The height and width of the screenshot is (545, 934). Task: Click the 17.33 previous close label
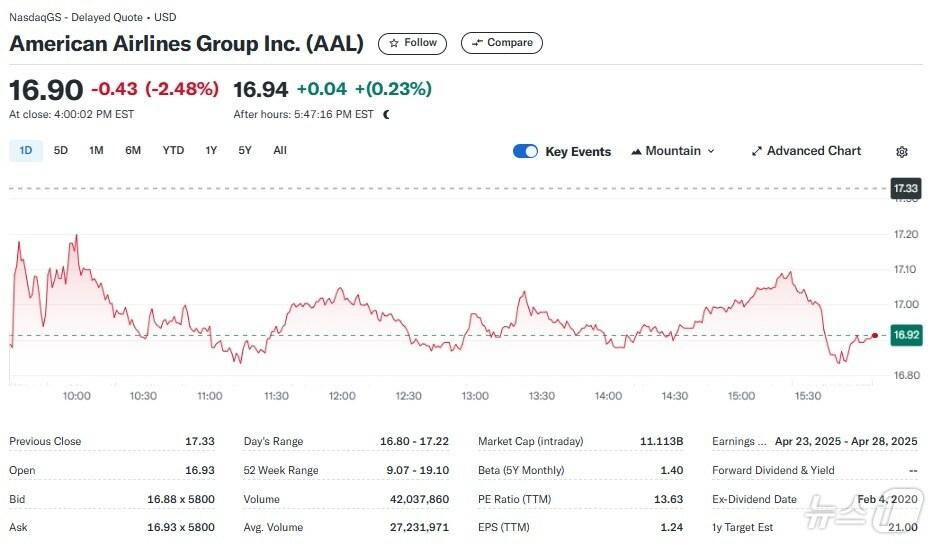coord(906,188)
